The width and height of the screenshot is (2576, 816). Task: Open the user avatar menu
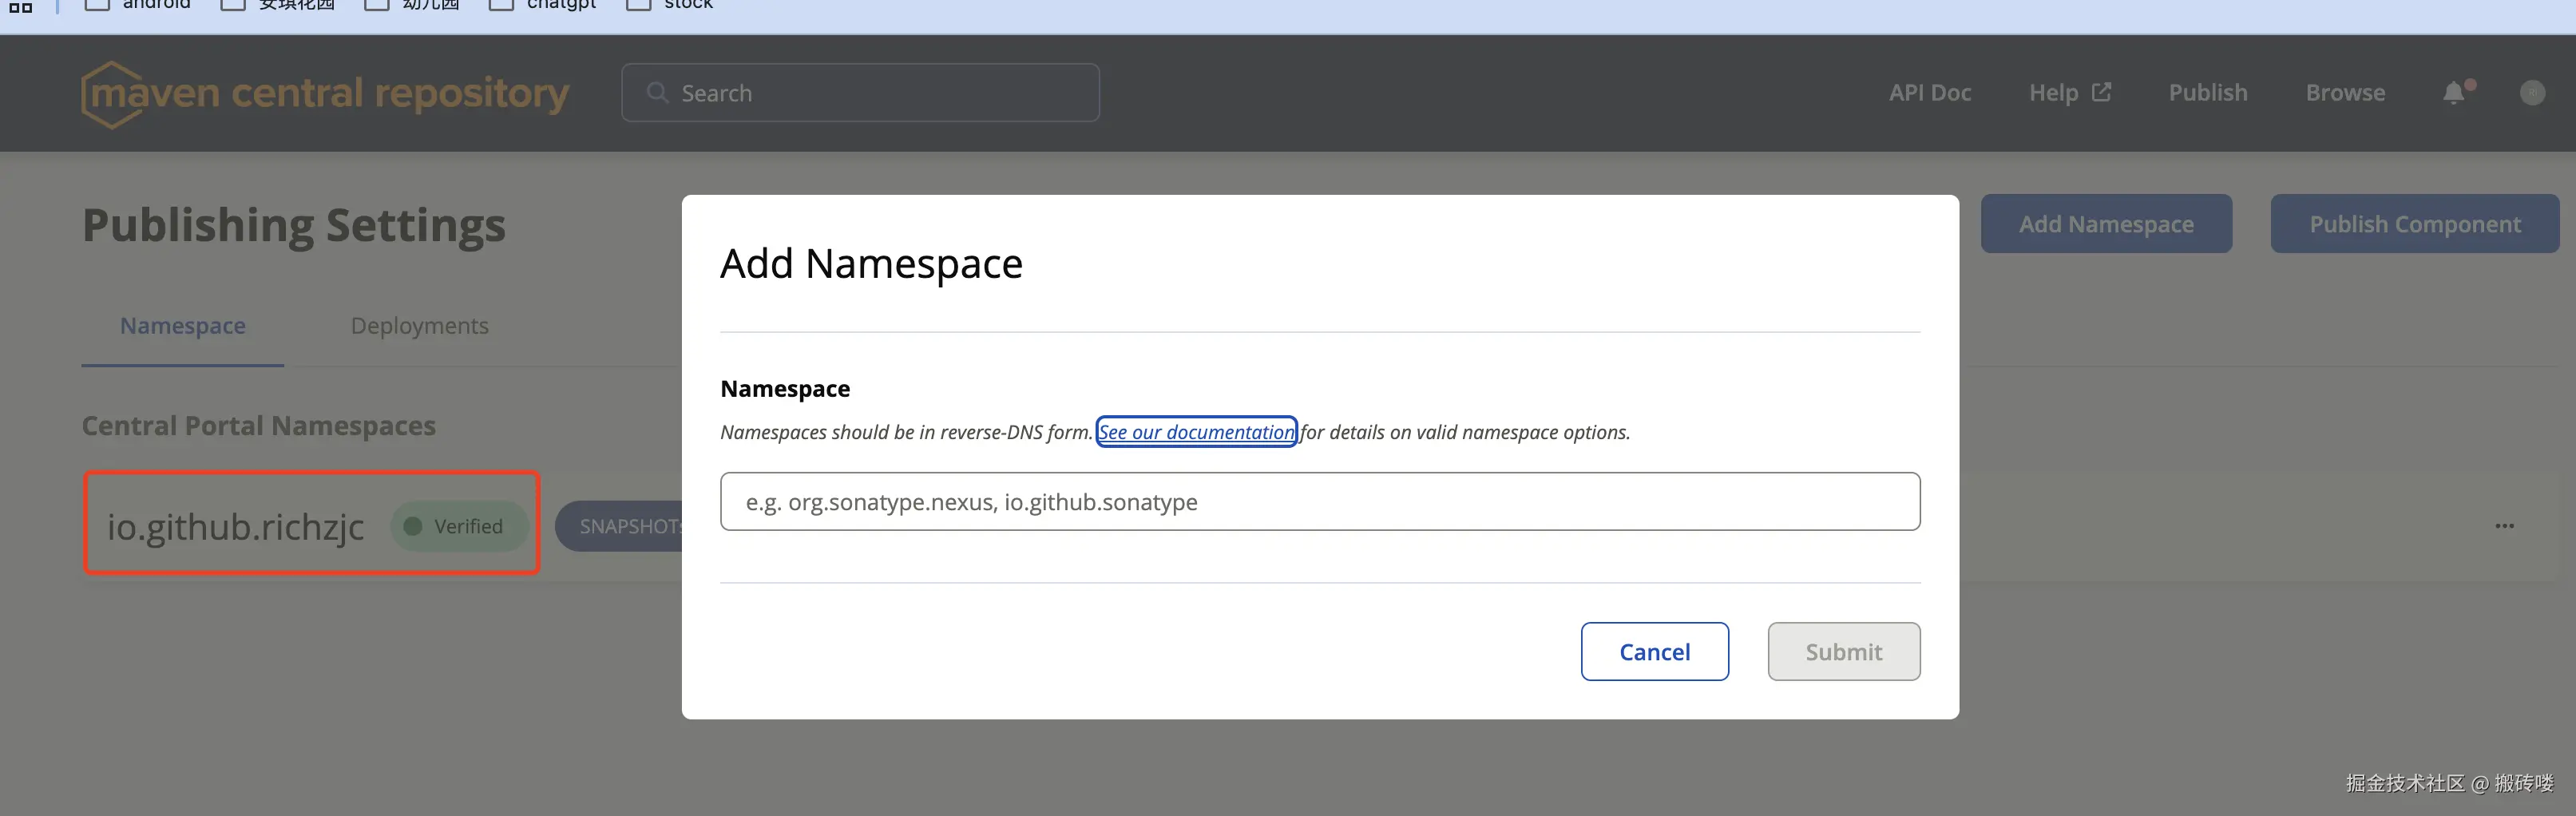click(2532, 93)
